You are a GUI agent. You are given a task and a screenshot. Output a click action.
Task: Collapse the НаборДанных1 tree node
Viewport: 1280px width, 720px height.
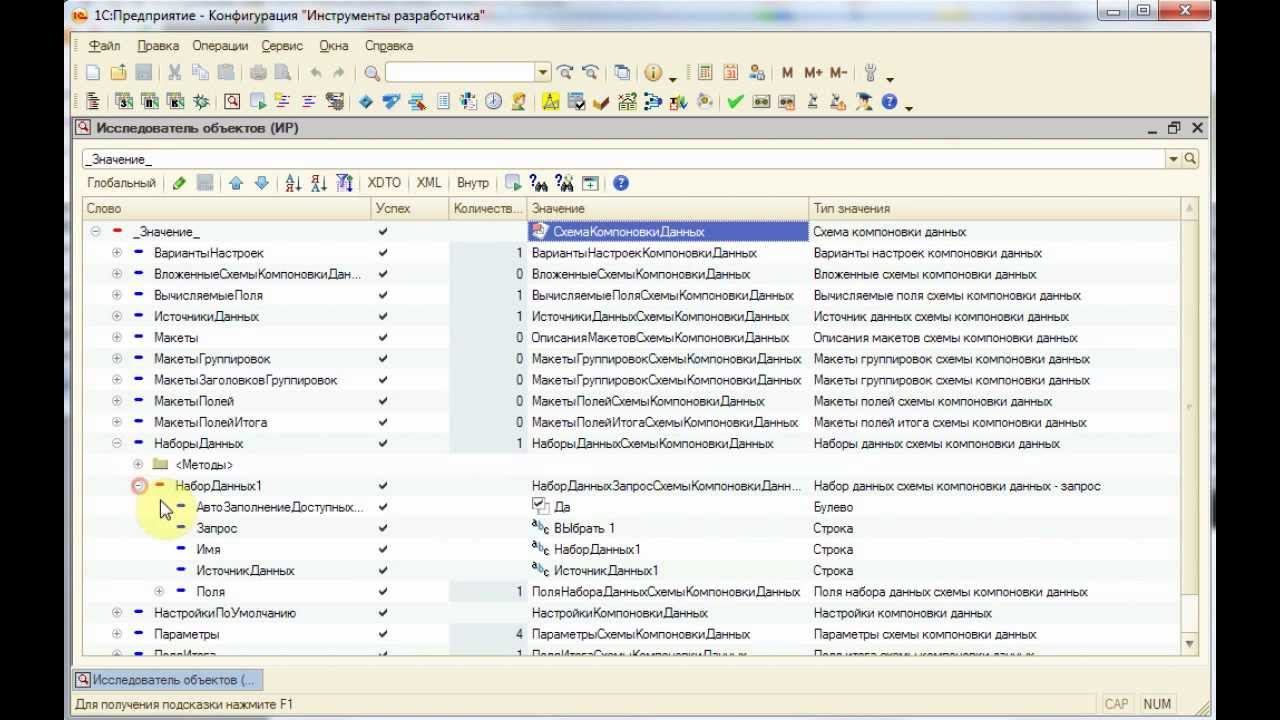[x=139, y=486]
